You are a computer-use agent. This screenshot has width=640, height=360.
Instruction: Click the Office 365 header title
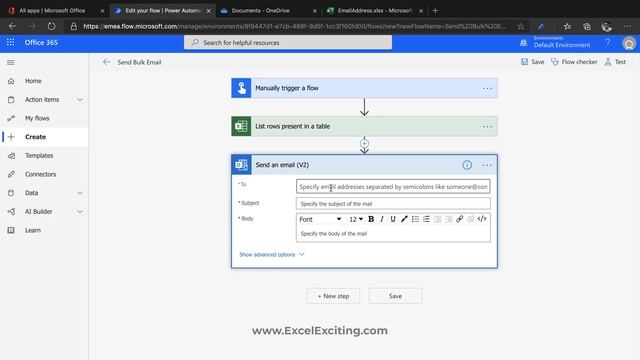tap(41, 42)
